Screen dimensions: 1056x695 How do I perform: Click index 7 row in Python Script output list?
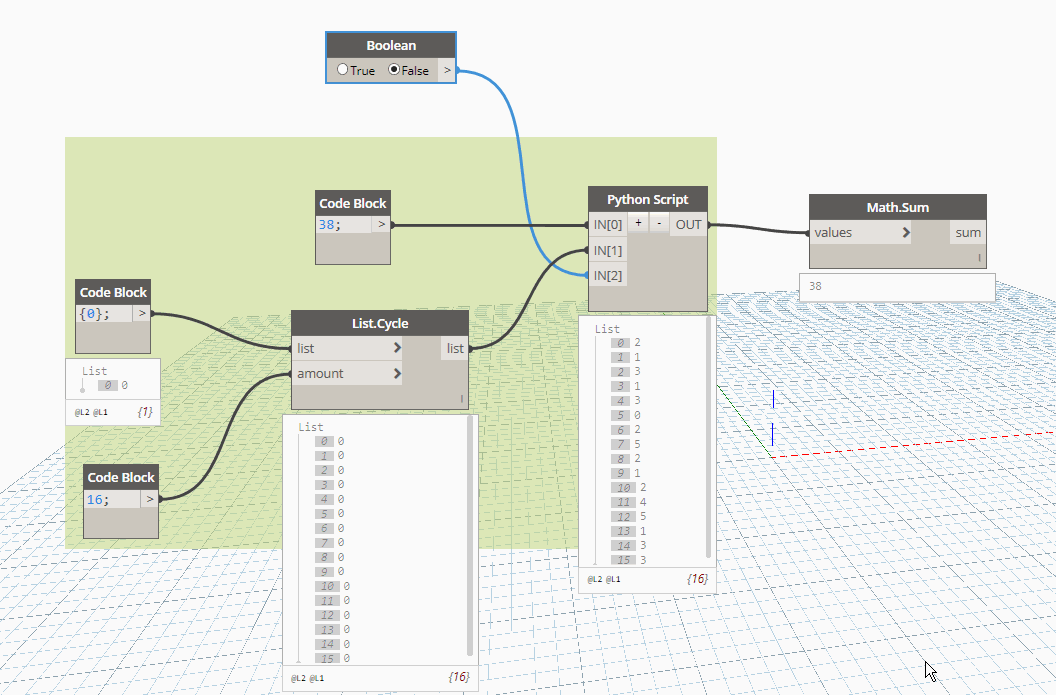point(626,444)
